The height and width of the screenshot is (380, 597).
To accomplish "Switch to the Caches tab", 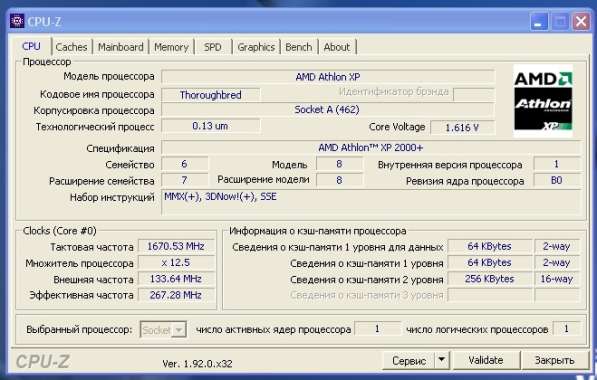I will [x=71, y=47].
